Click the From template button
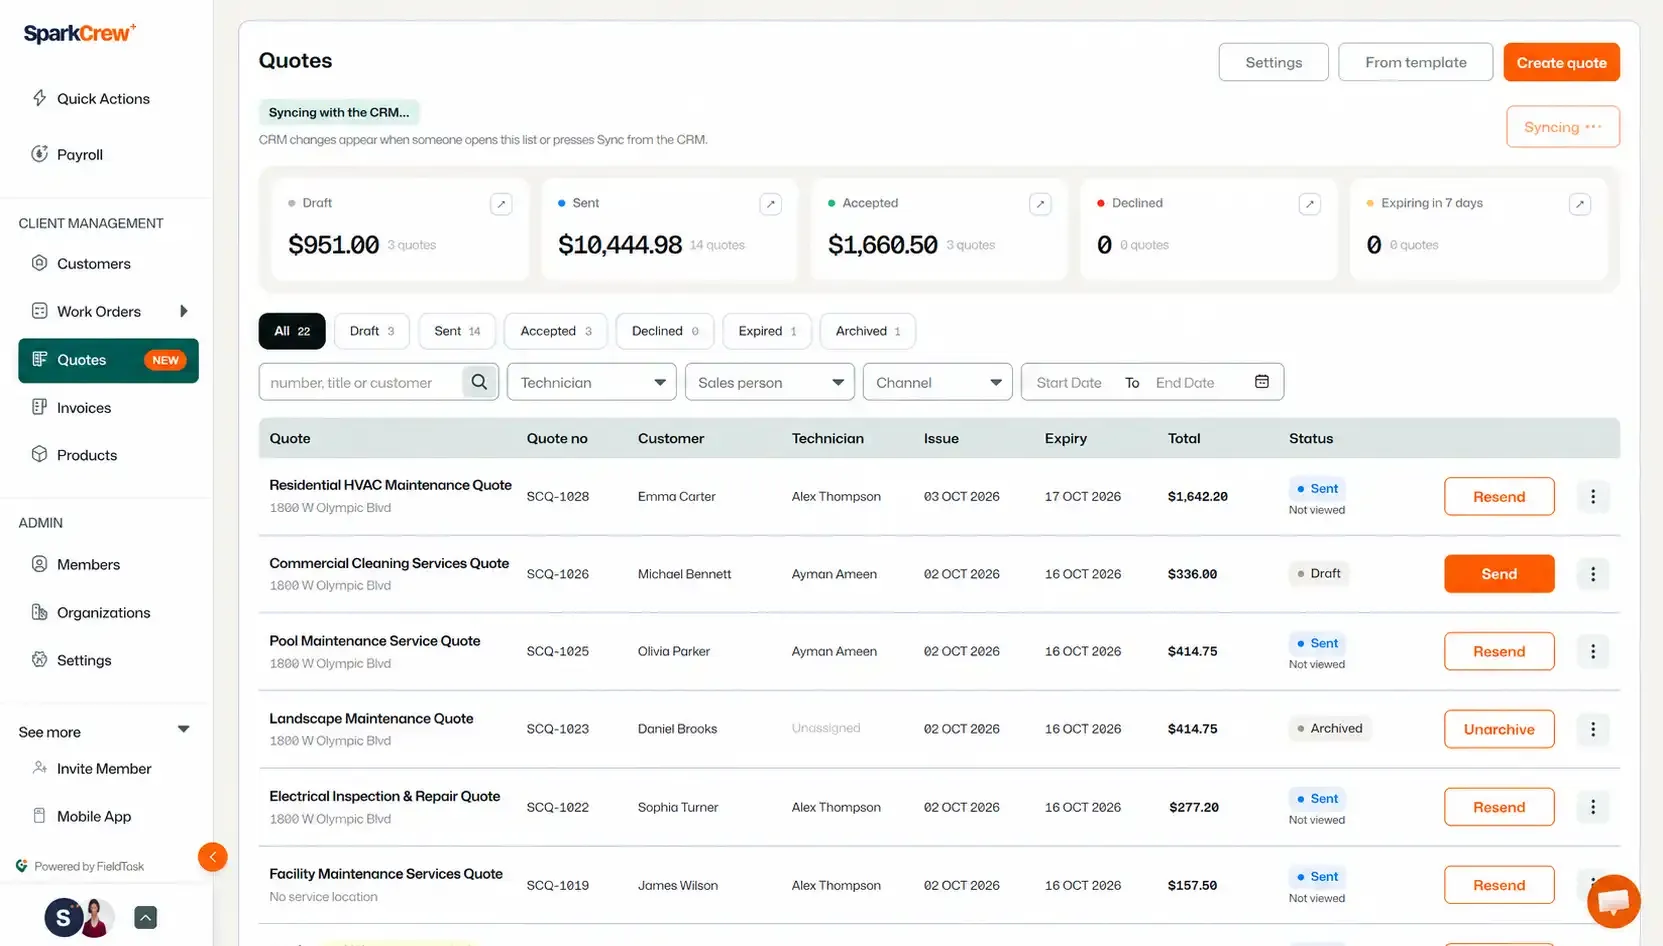Screen dimensions: 1663x946 [x=1416, y=62]
